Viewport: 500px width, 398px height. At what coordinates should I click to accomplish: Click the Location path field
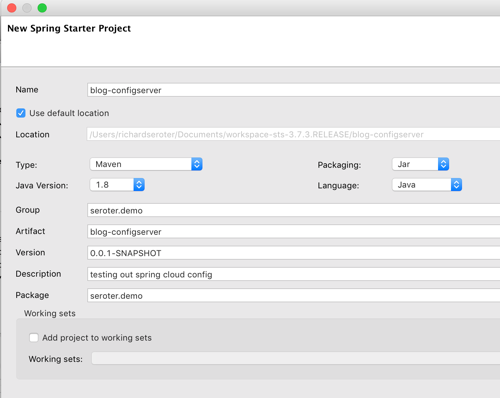(x=293, y=134)
